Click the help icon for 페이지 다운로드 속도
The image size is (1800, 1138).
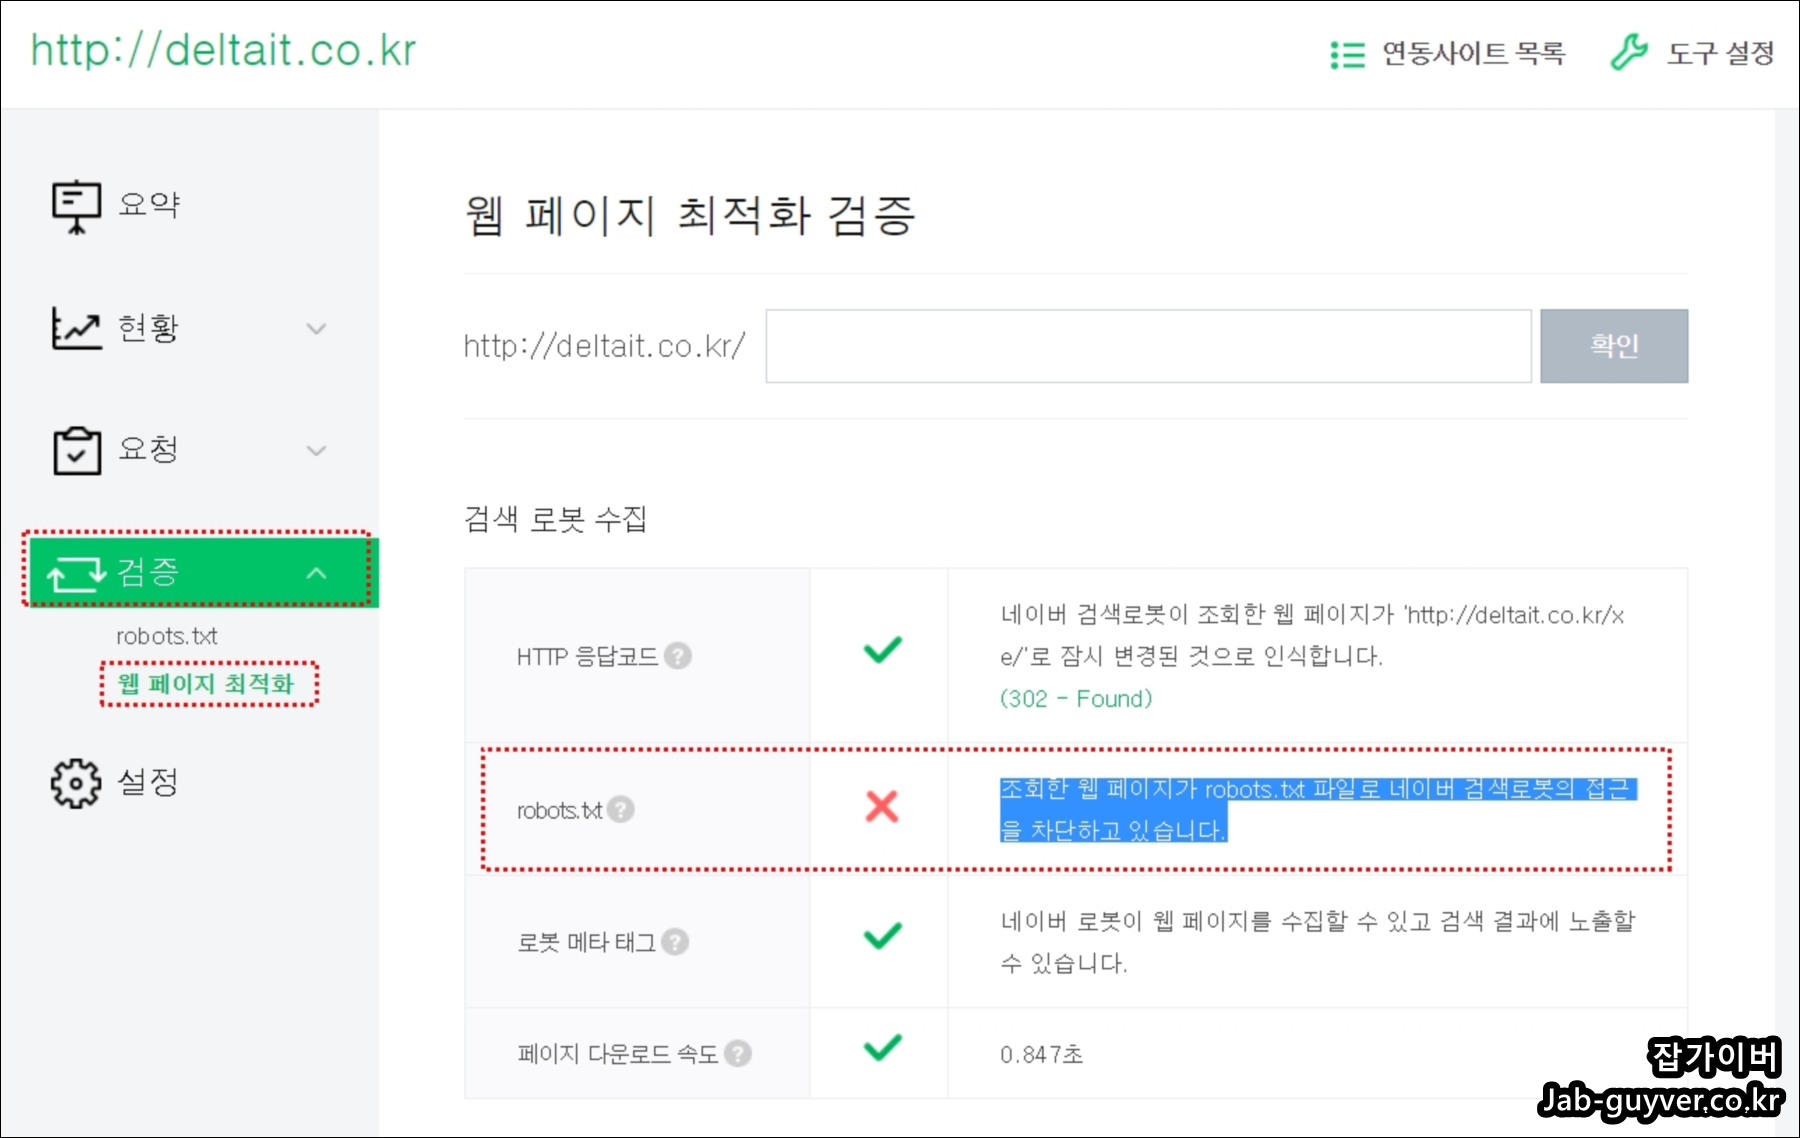pos(737,1052)
